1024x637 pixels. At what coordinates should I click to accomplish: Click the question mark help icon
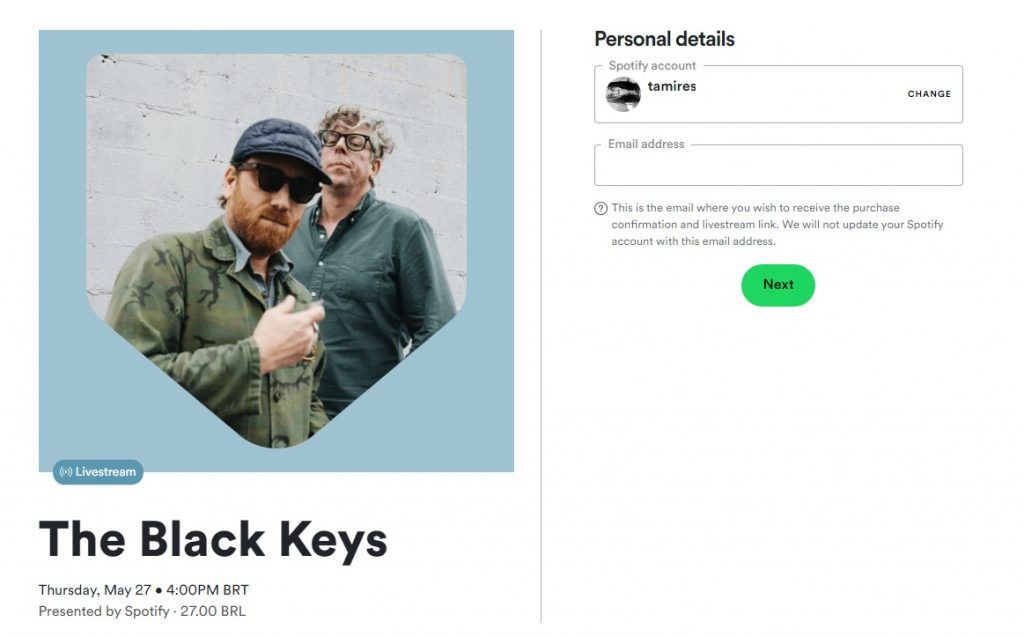[x=601, y=208]
